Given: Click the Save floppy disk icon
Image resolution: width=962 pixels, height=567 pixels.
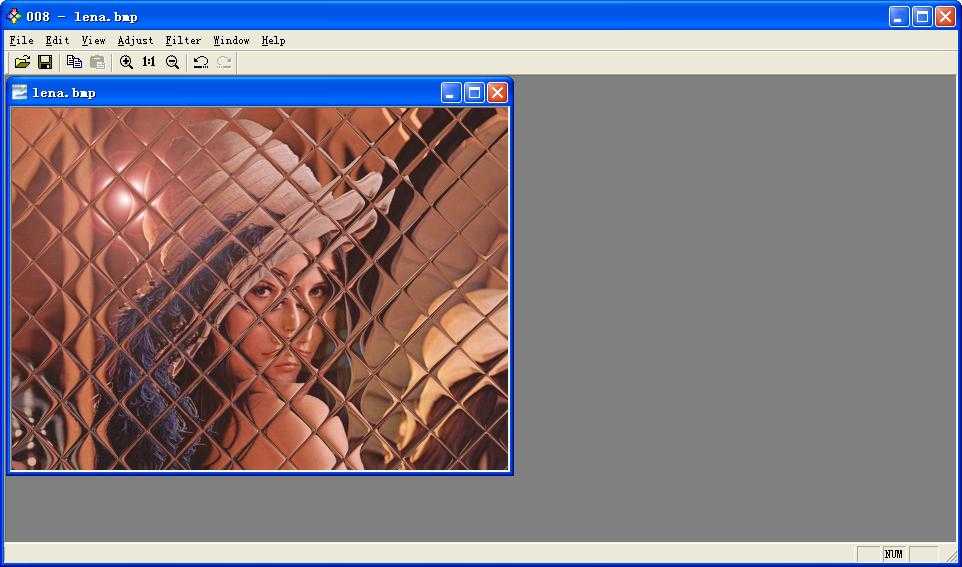Looking at the screenshot, I should pos(45,62).
